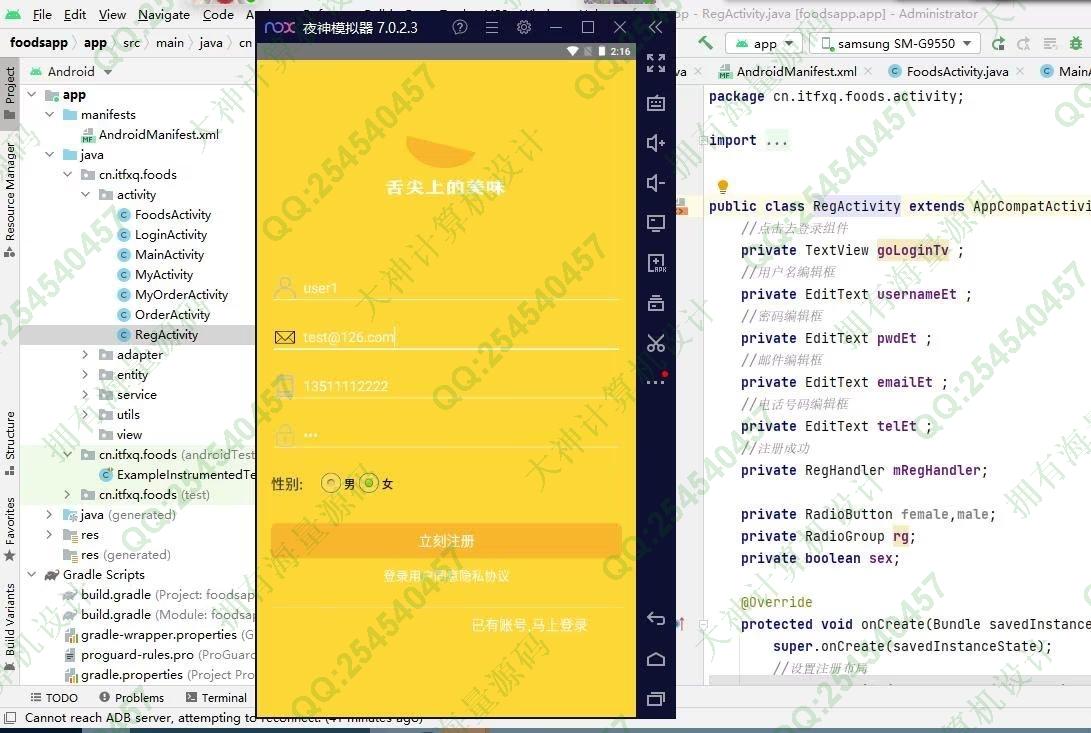Click the debug bug icon

[1076, 43]
